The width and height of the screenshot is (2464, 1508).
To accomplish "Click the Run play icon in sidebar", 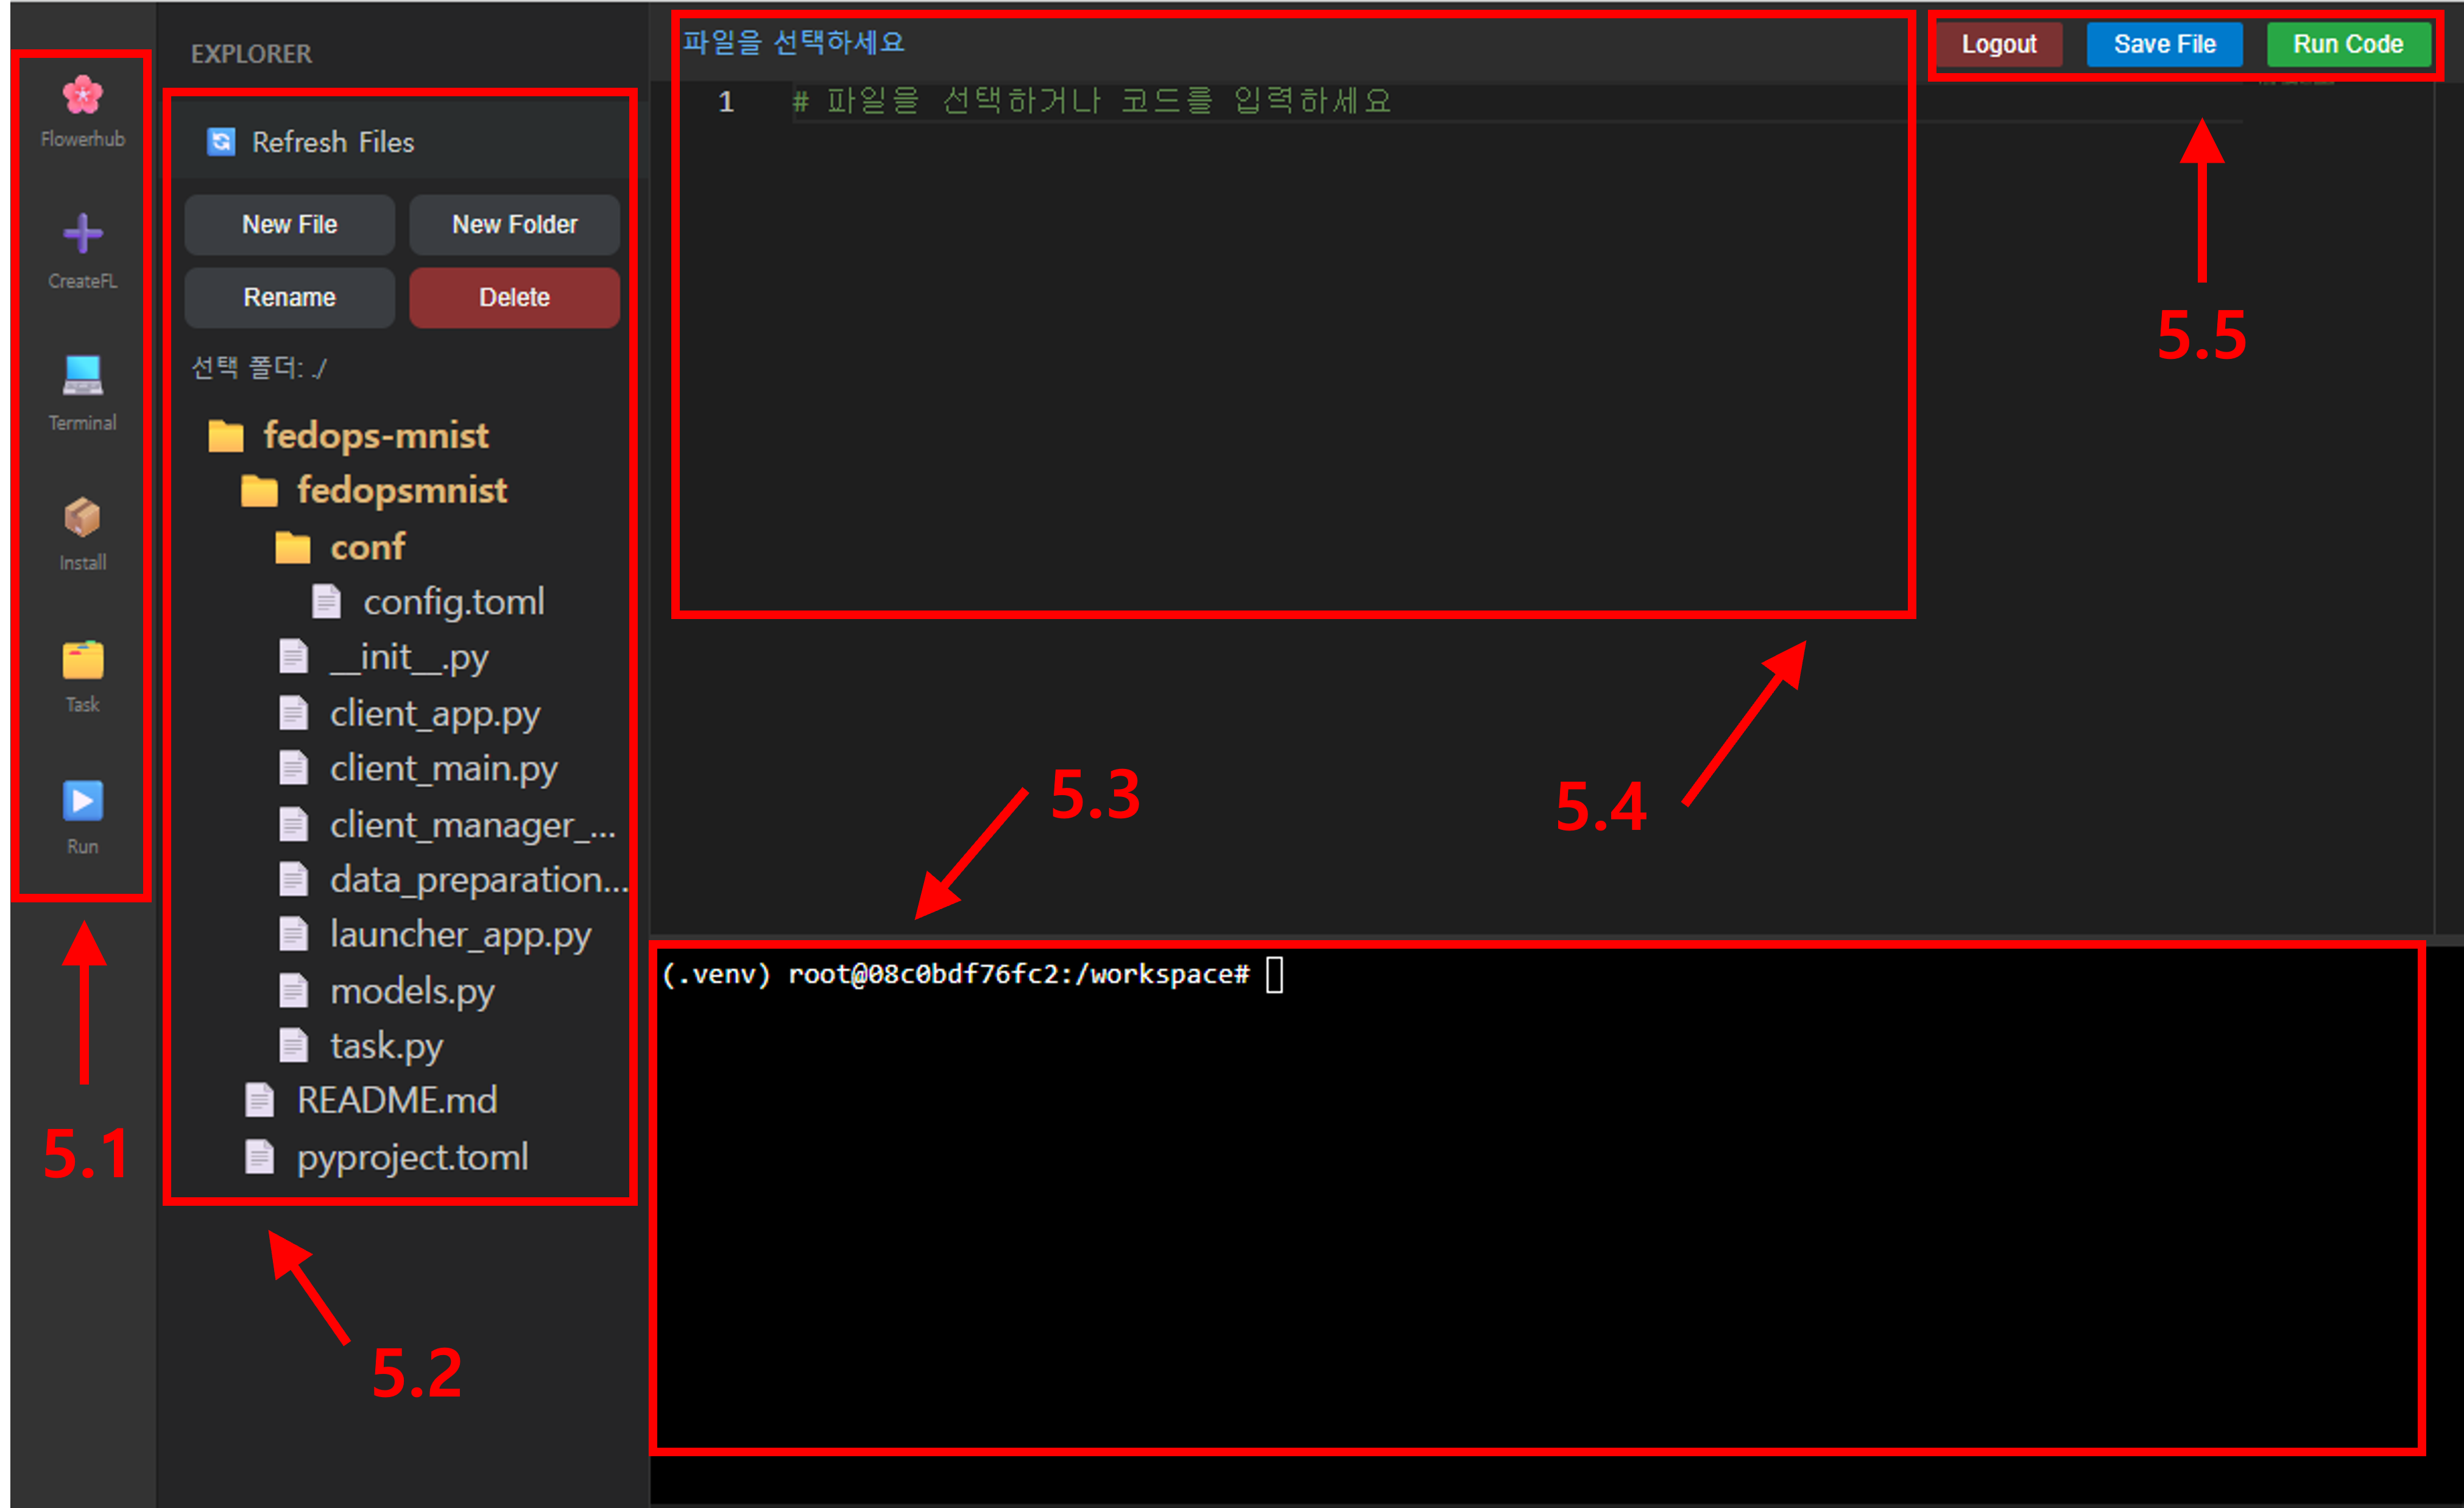I will (x=82, y=801).
